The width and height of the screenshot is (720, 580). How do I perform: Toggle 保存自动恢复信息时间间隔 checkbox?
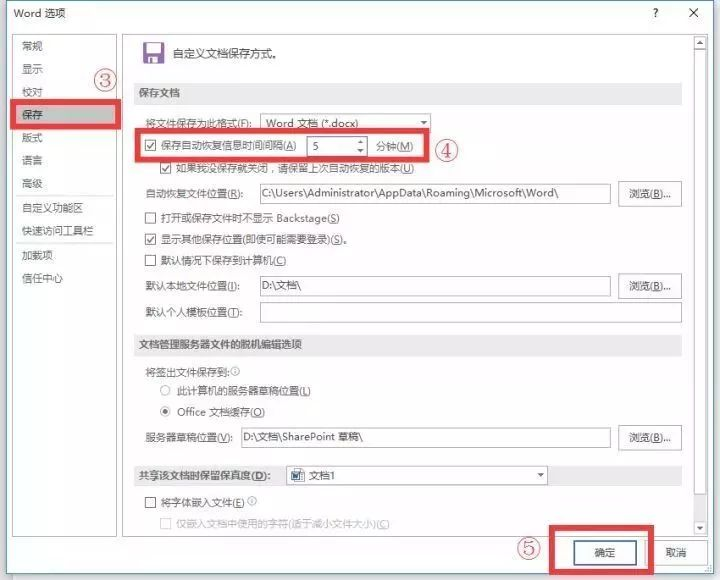[151, 146]
